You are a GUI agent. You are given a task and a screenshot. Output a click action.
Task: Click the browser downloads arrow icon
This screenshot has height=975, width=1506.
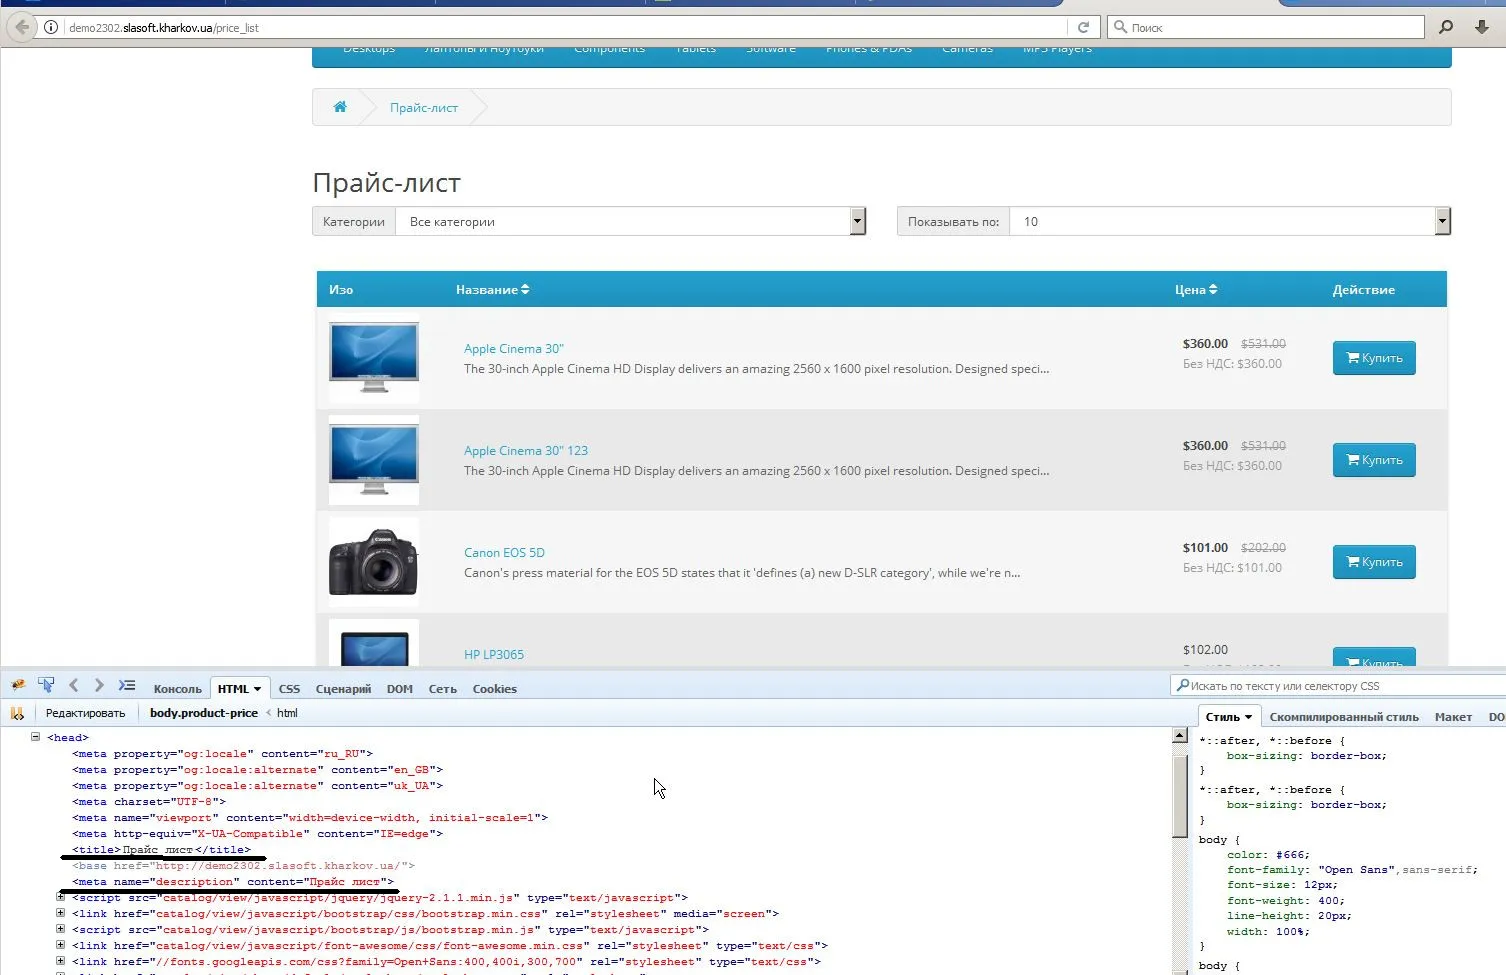[1482, 28]
